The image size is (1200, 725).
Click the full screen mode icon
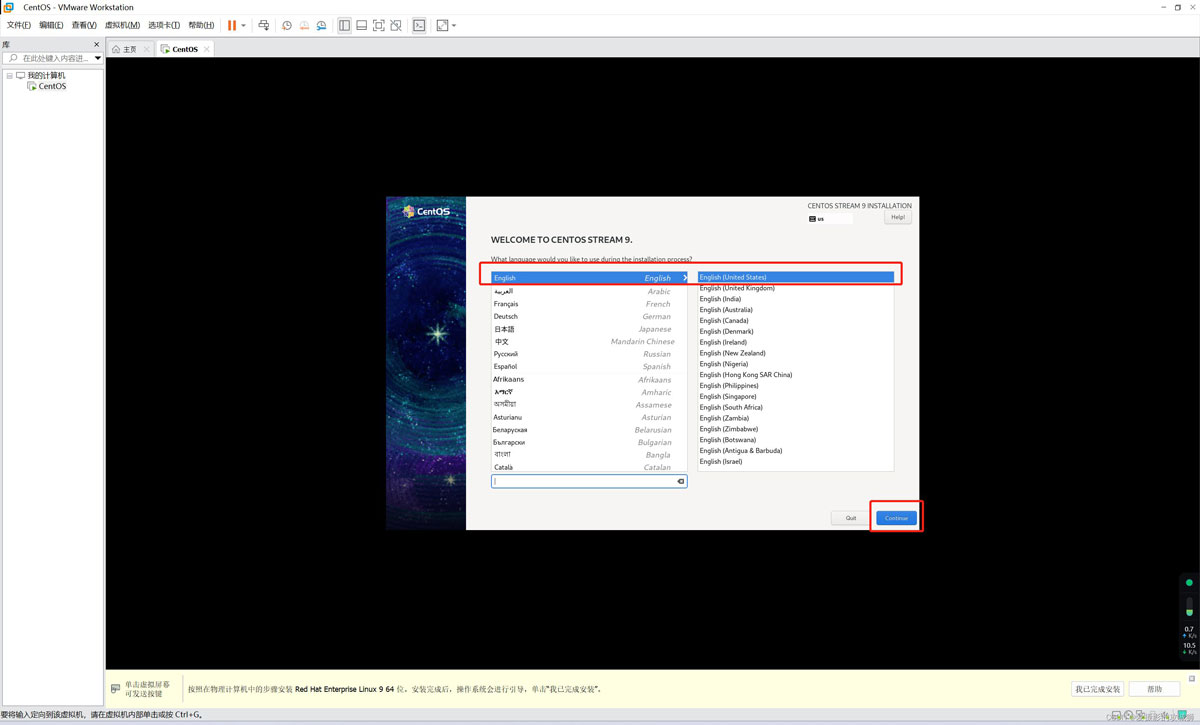tap(379, 25)
